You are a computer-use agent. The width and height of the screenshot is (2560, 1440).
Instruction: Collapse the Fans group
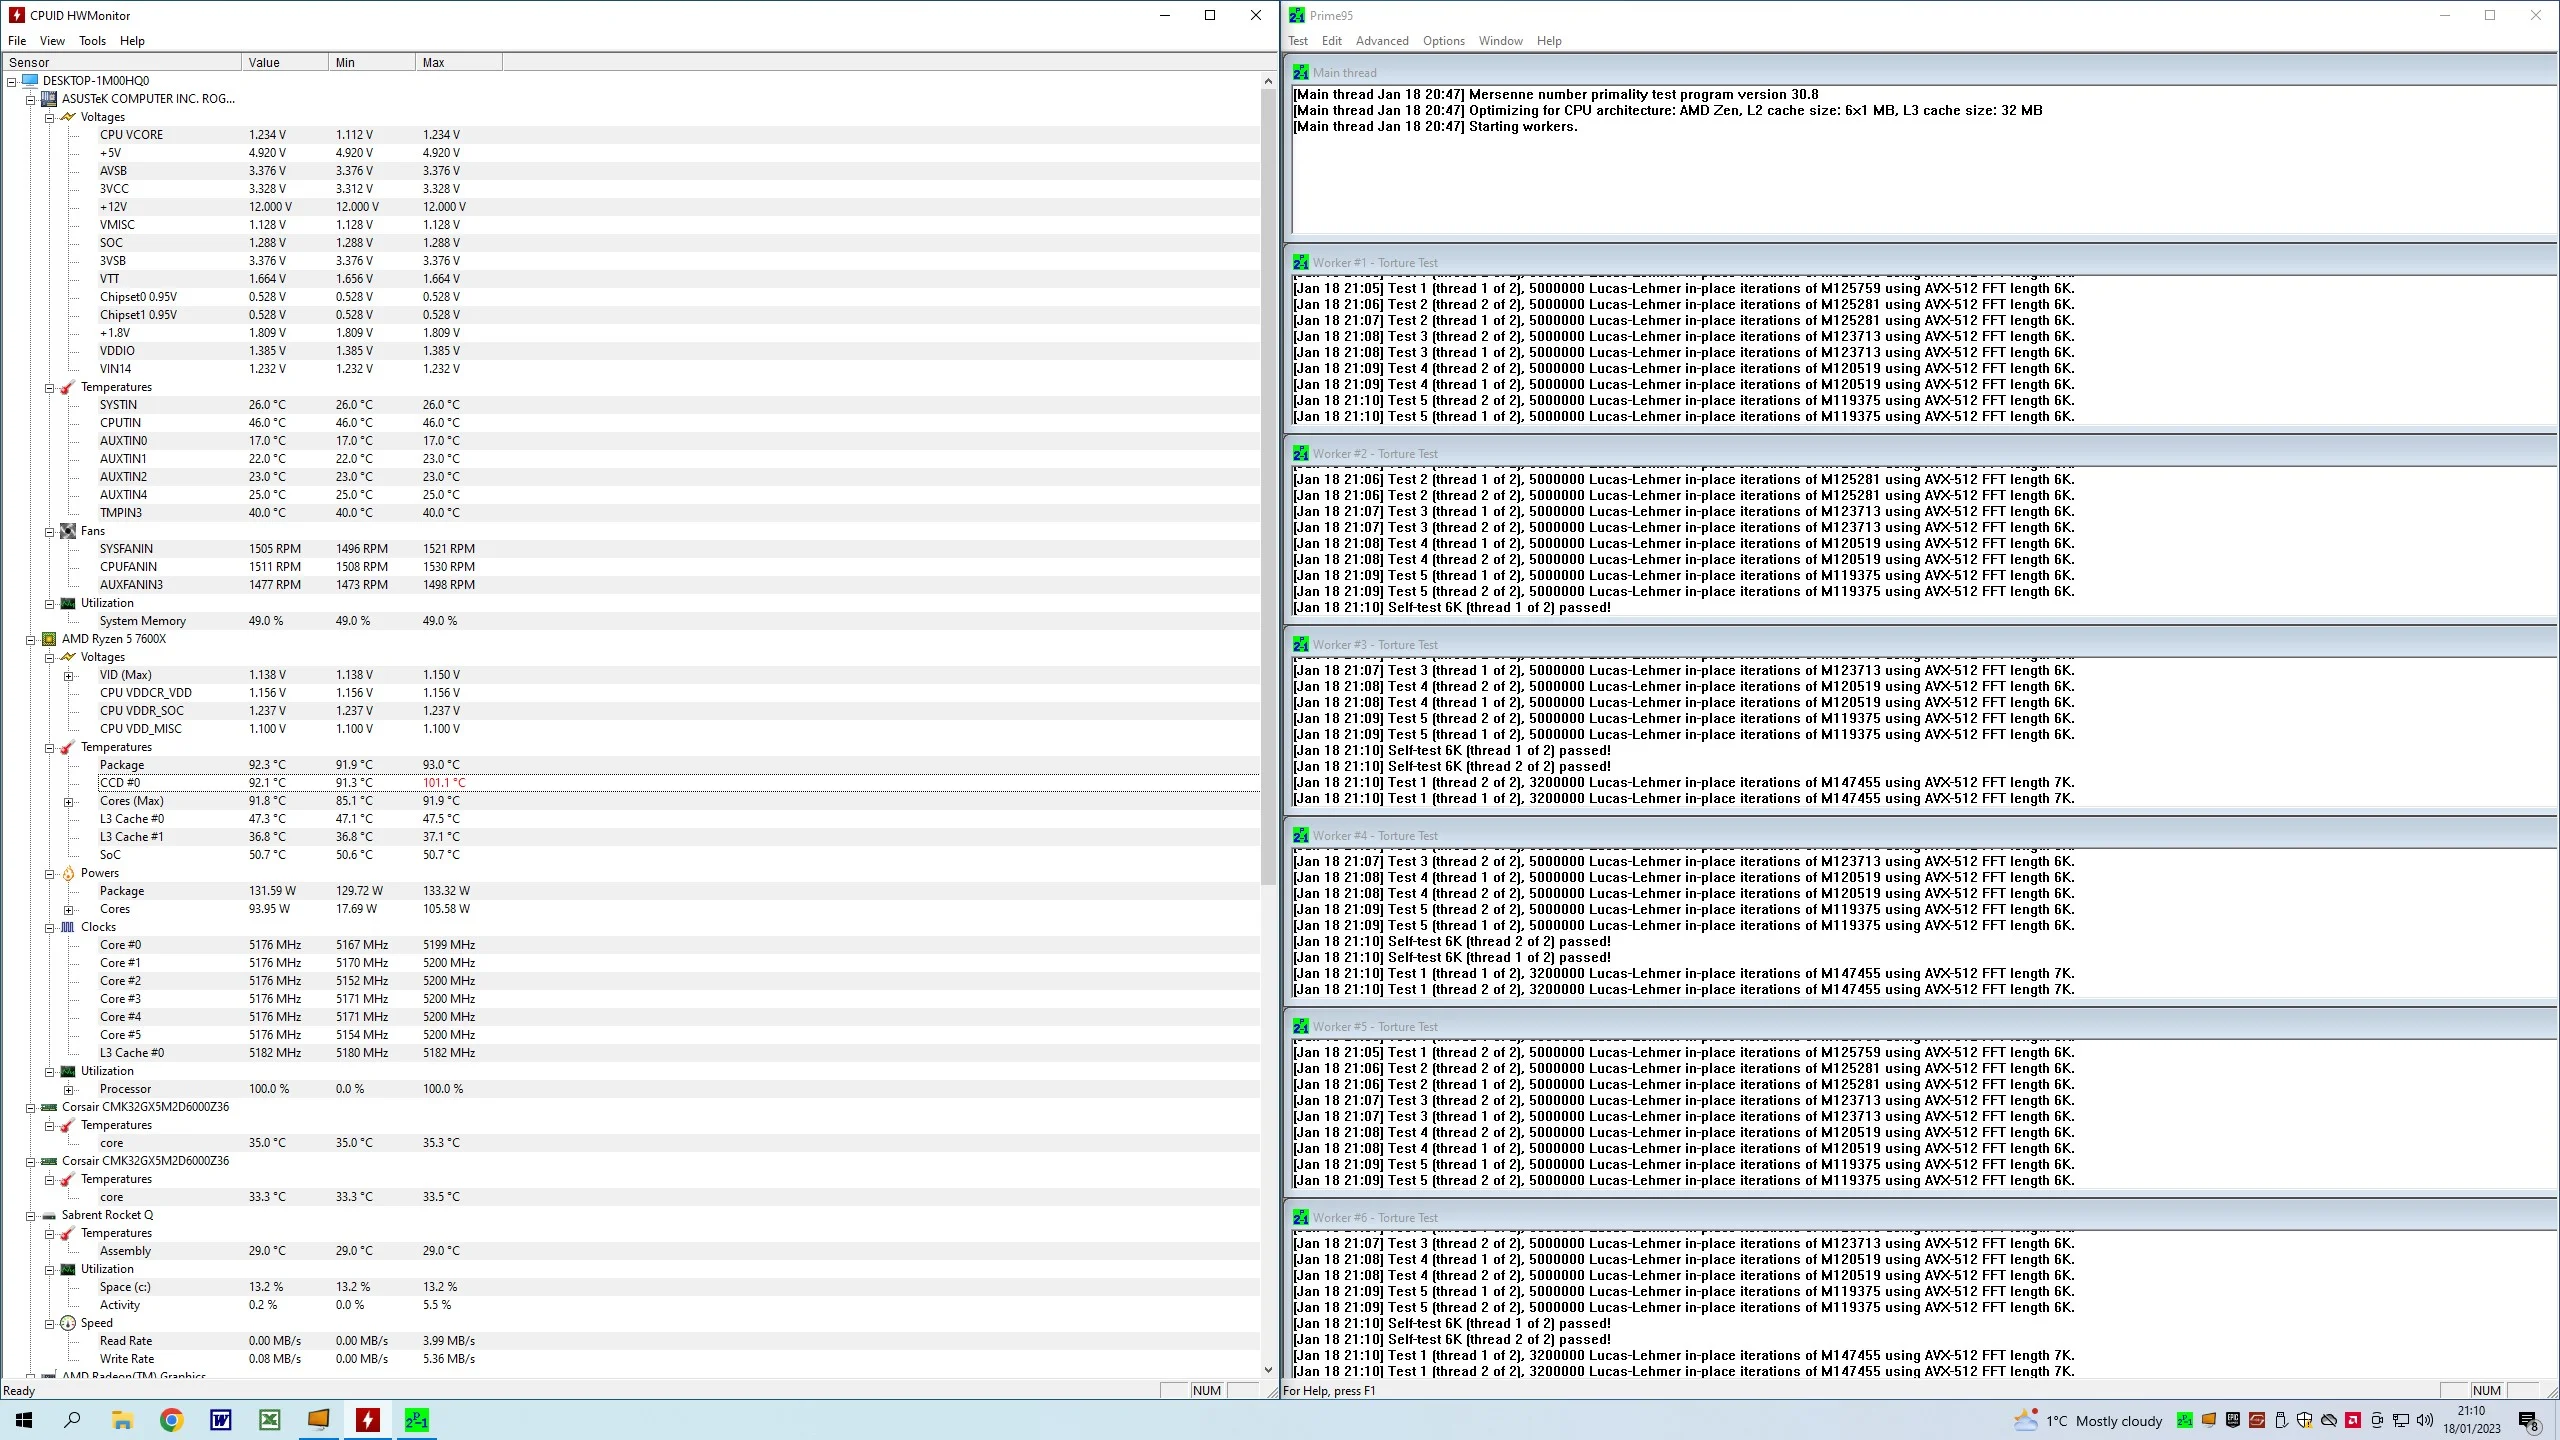pyautogui.click(x=50, y=531)
